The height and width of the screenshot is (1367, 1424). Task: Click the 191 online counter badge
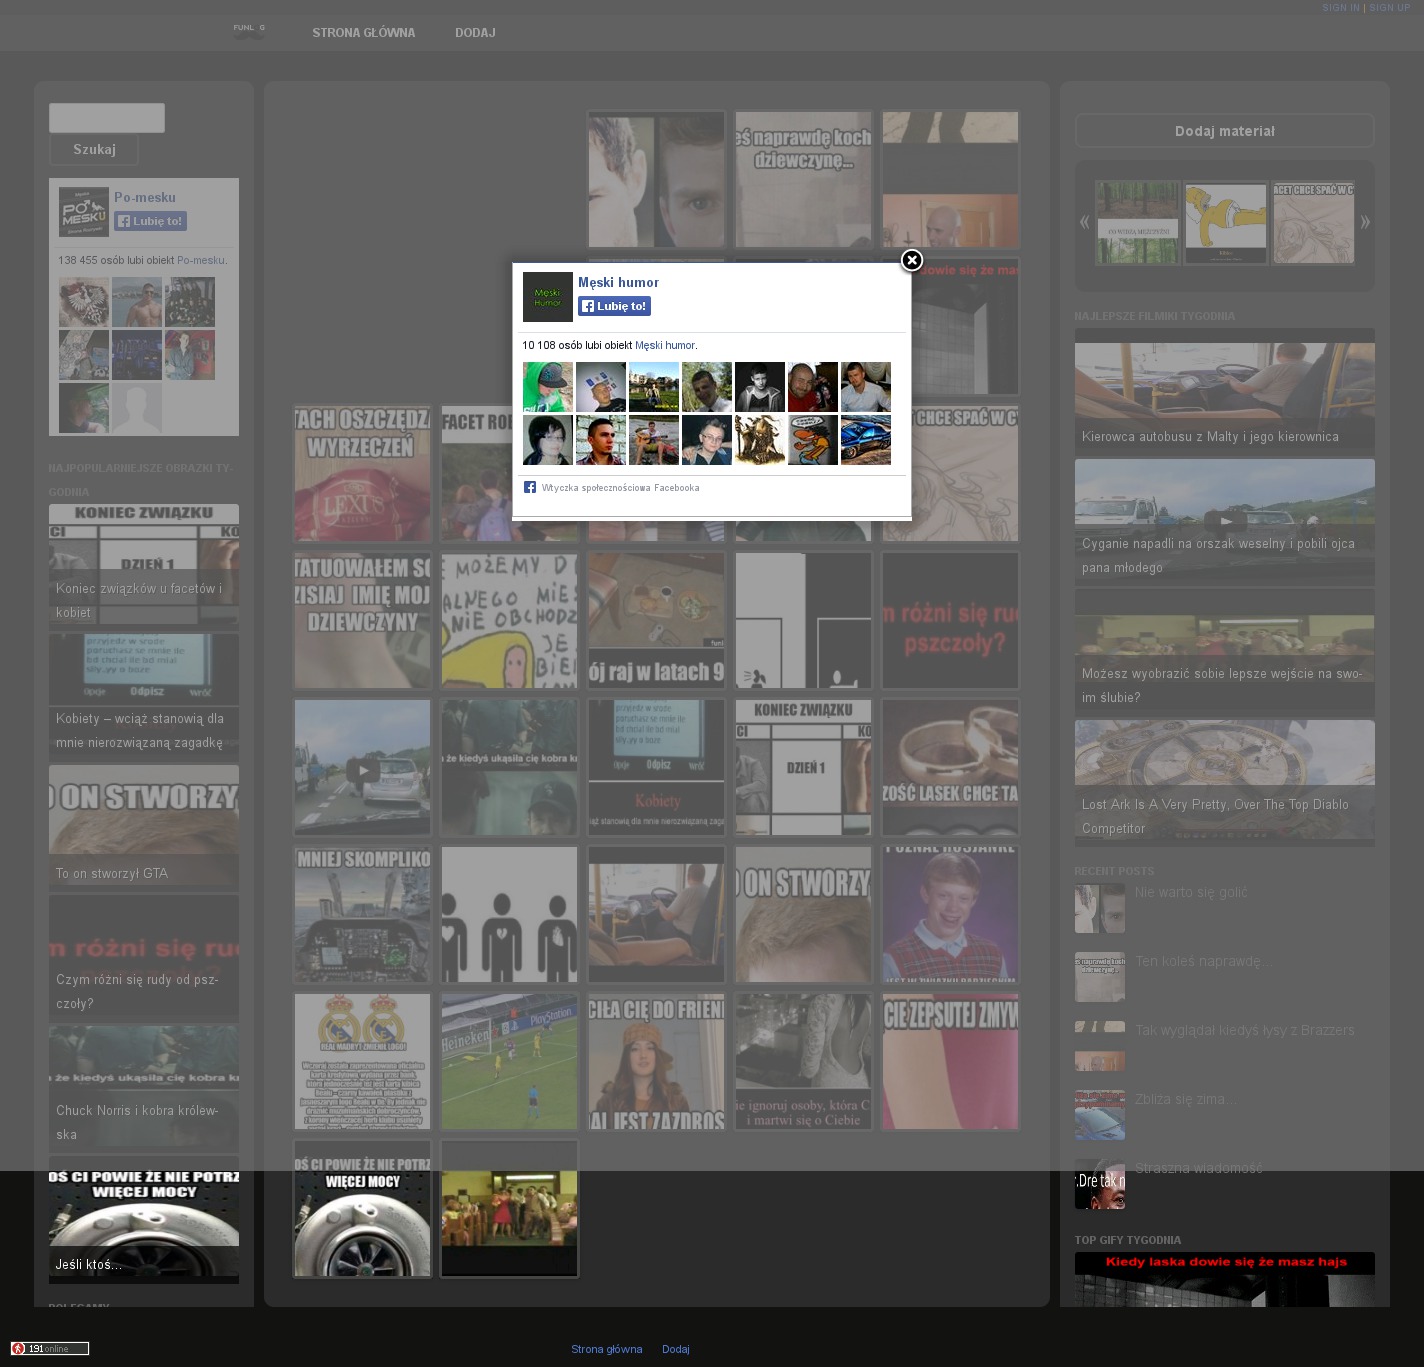pyautogui.click(x=50, y=1348)
